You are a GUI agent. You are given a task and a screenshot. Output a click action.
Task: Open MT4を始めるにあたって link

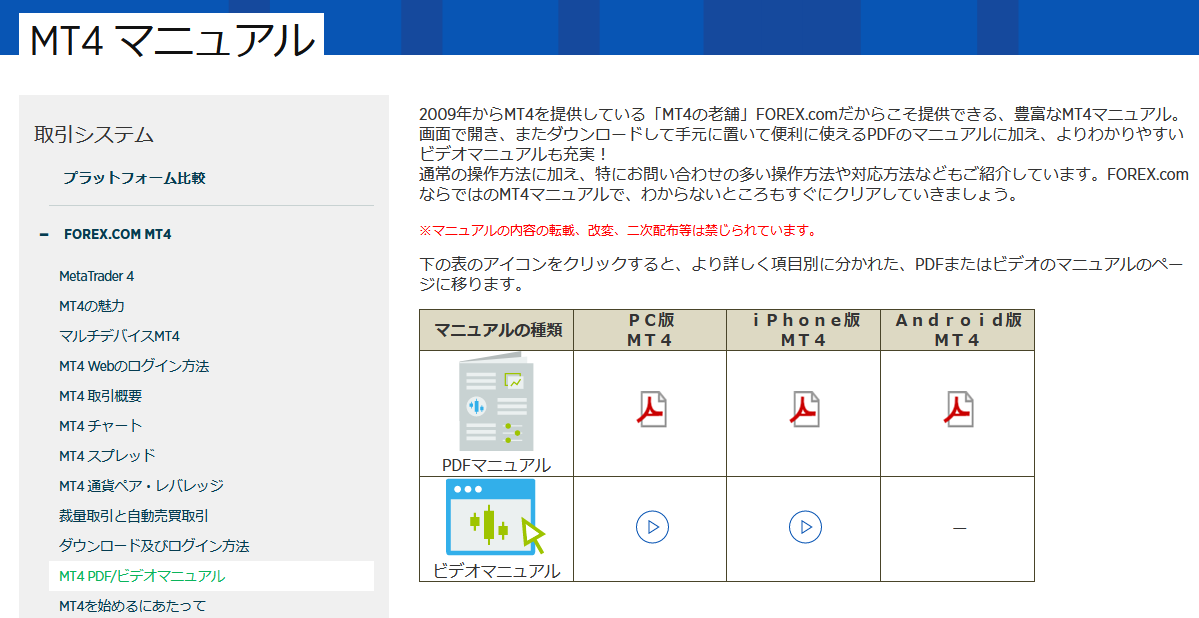[x=132, y=606]
